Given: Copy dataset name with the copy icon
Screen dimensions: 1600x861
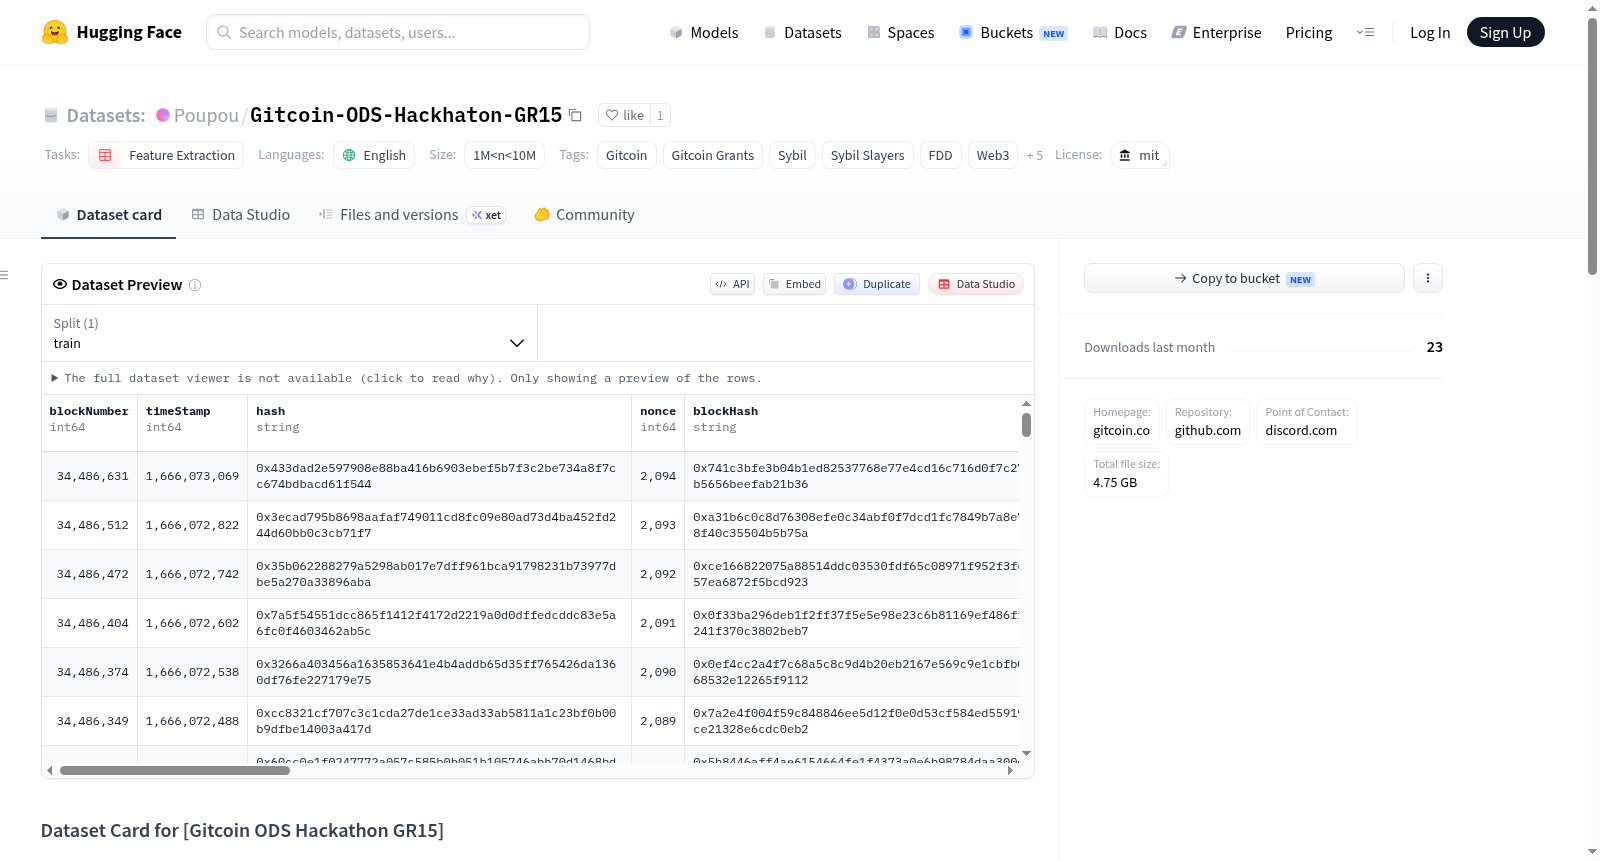Looking at the screenshot, I should coord(575,115).
